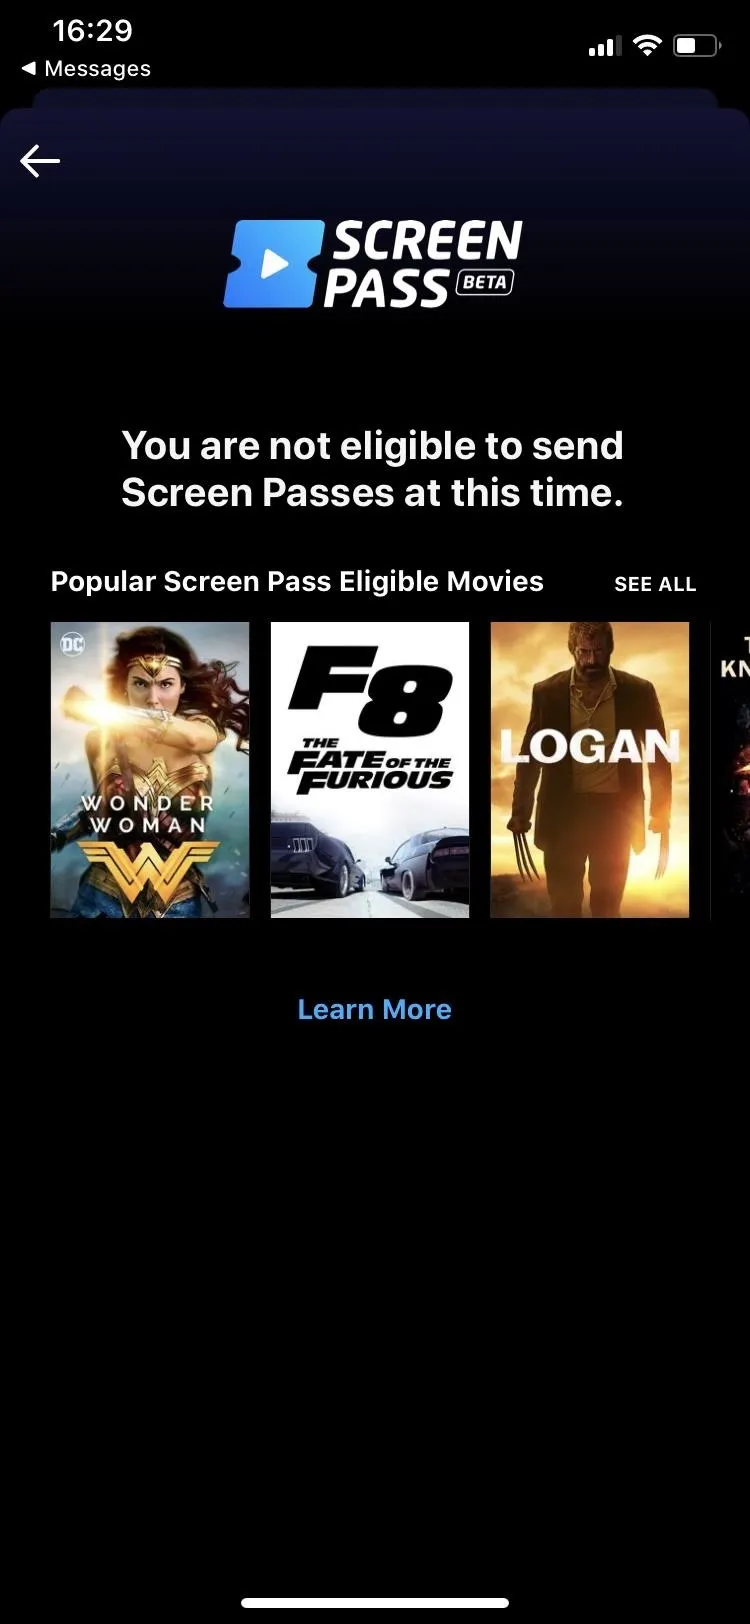This screenshot has width=750, height=1624.
Task: Select the Wonder Woman movie poster
Action: 150,770
